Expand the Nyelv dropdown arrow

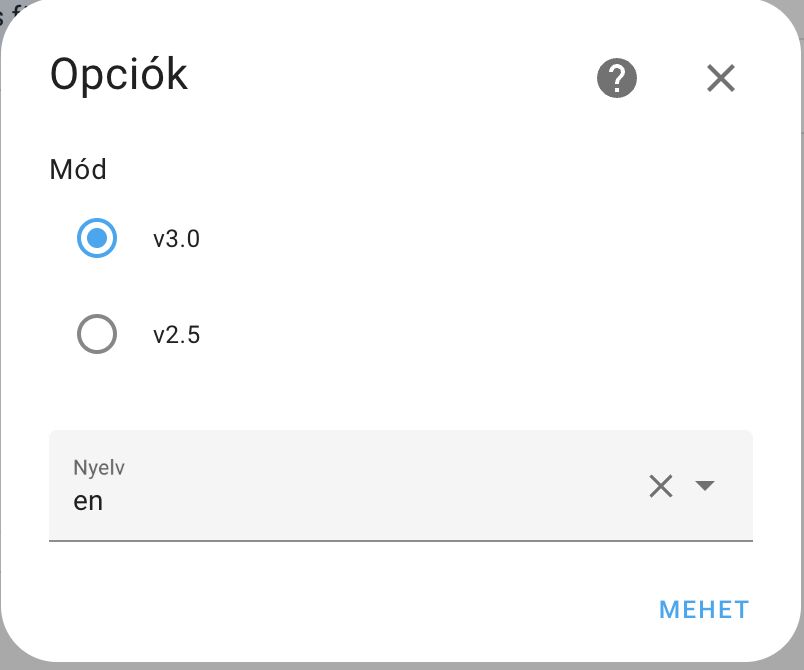[x=705, y=486]
